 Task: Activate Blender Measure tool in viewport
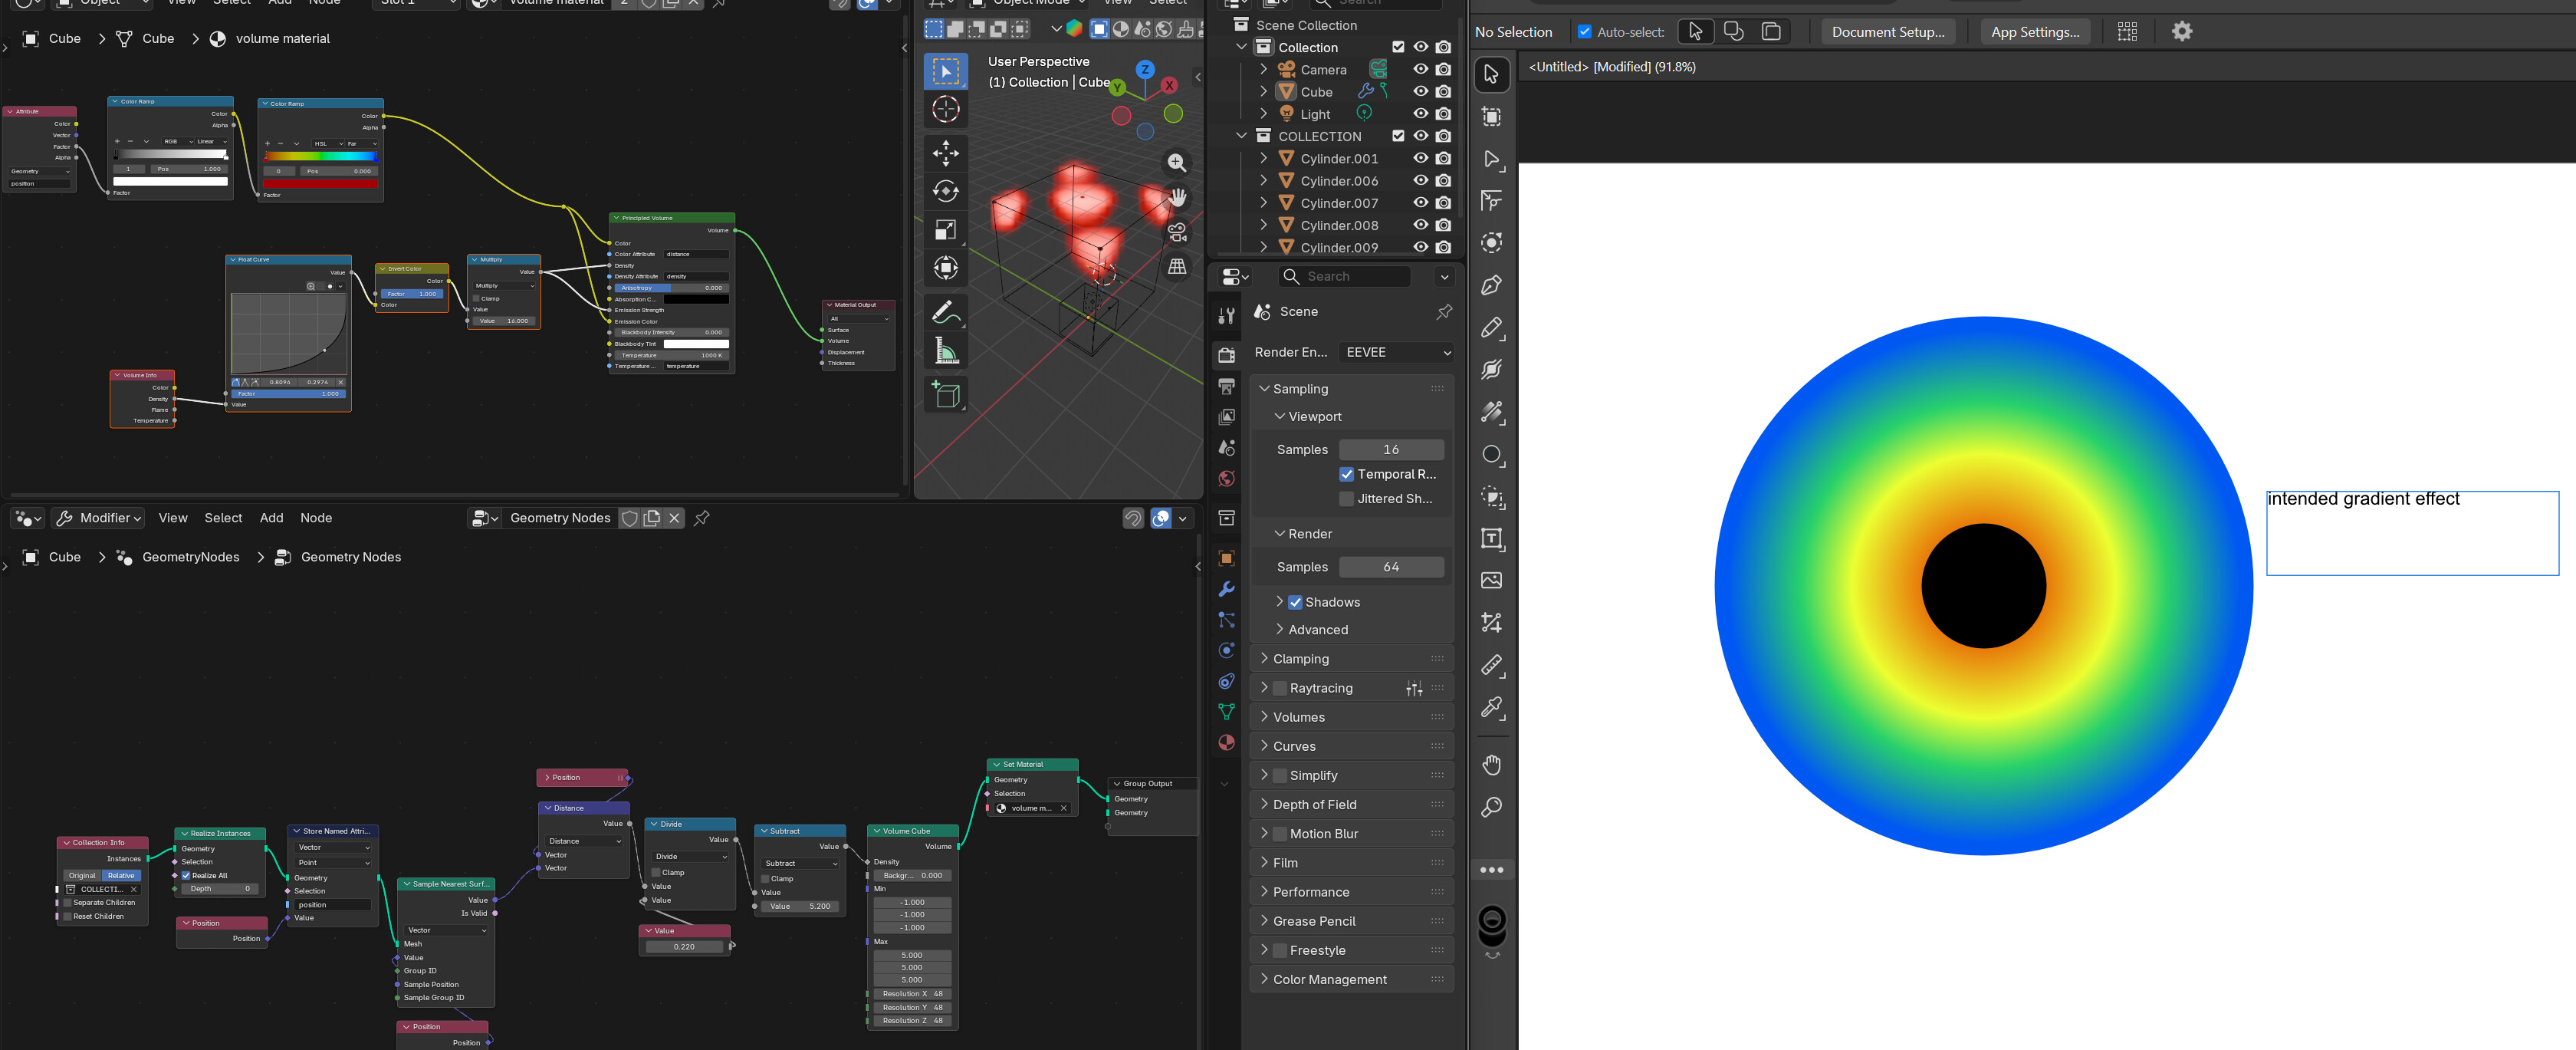(x=945, y=351)
